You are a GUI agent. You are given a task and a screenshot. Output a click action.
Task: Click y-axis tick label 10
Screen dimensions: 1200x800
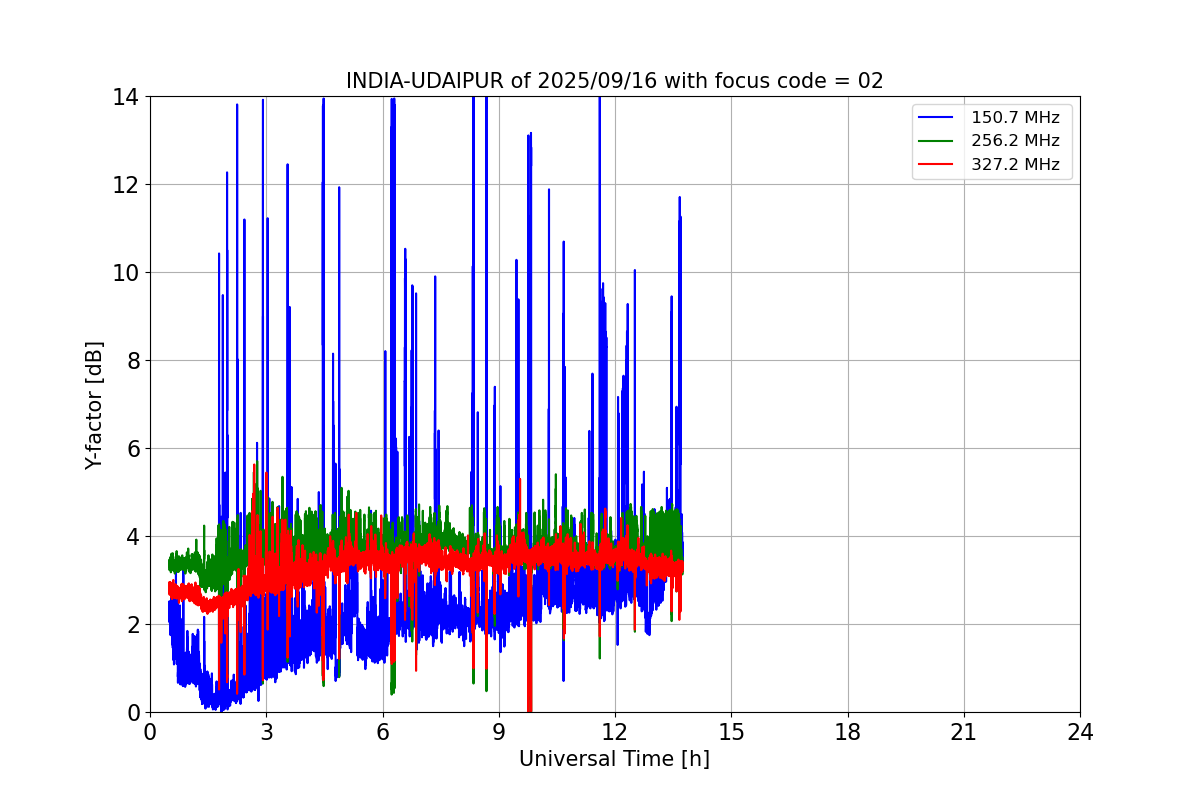(125, 273)
